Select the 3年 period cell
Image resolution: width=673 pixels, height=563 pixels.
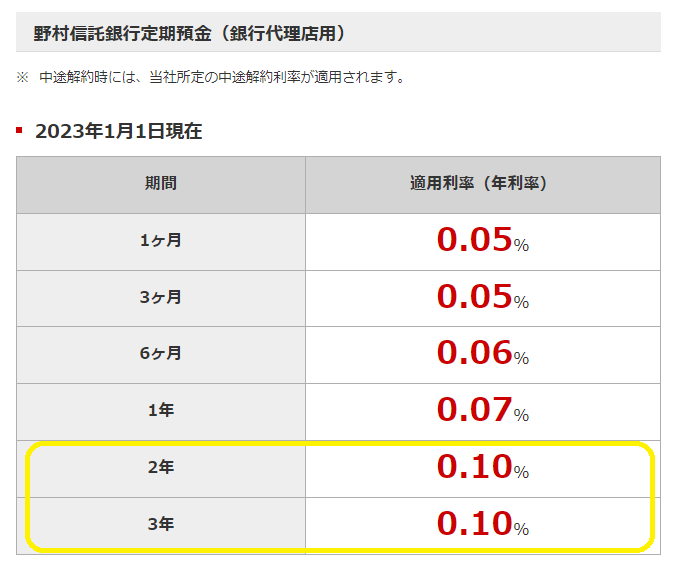[161, 525]
